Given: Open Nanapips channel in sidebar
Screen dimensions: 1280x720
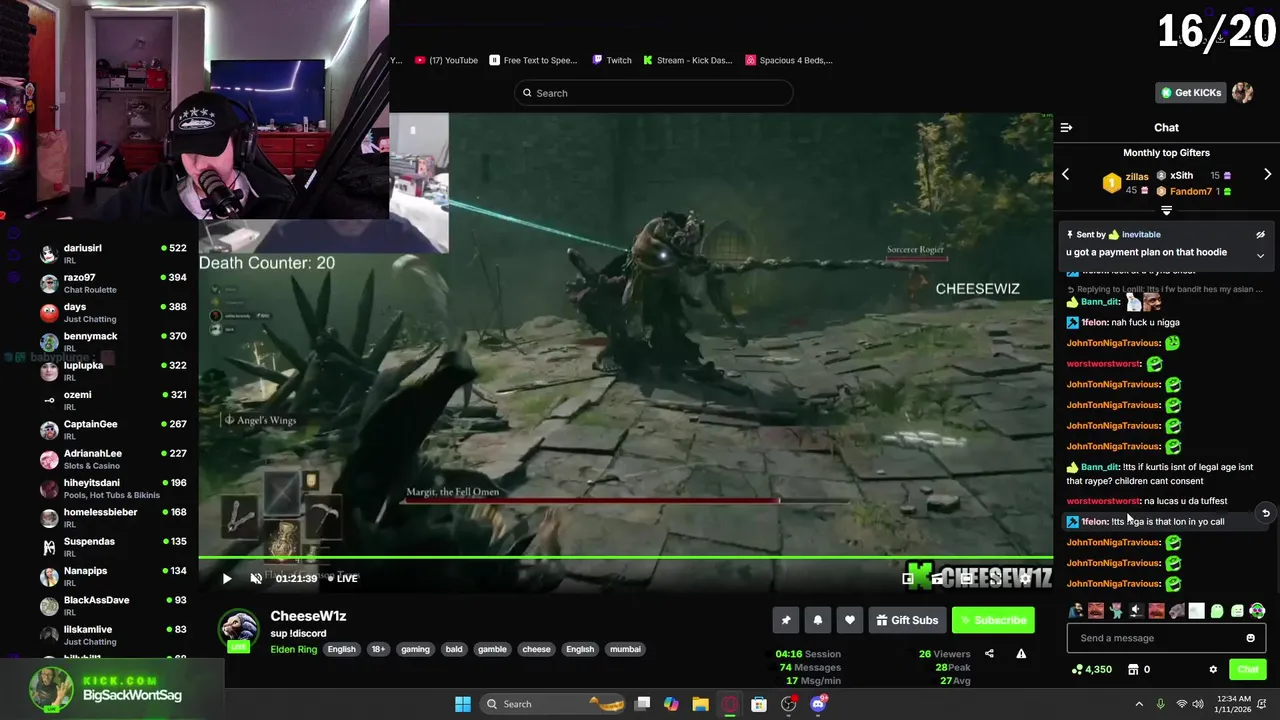Looking at the screenshot, I should (x=113, y=576).
